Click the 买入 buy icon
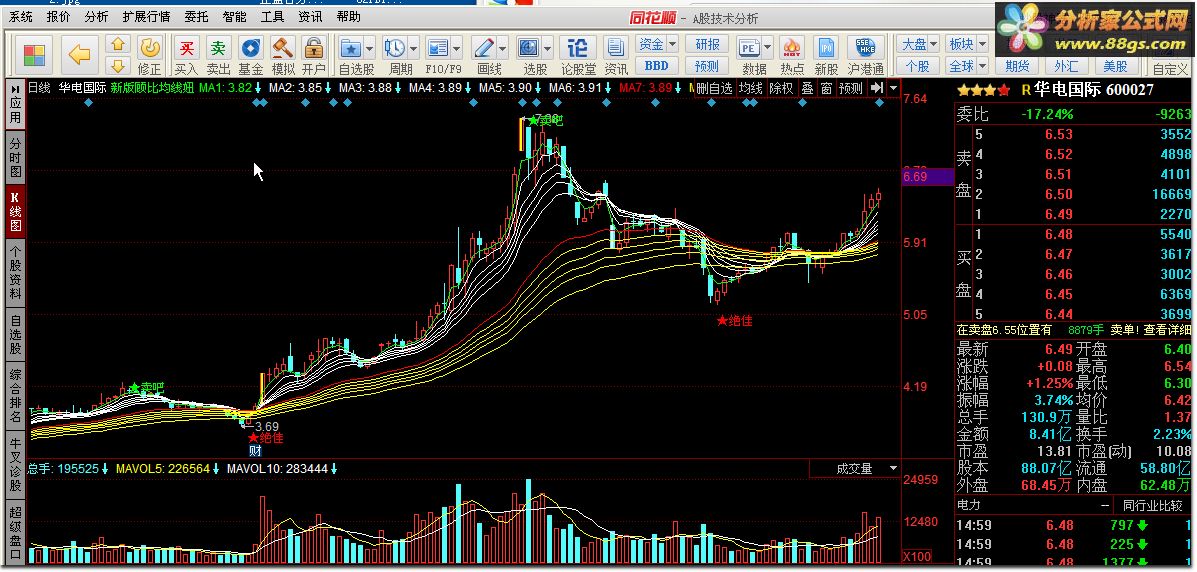 [186, 48]
